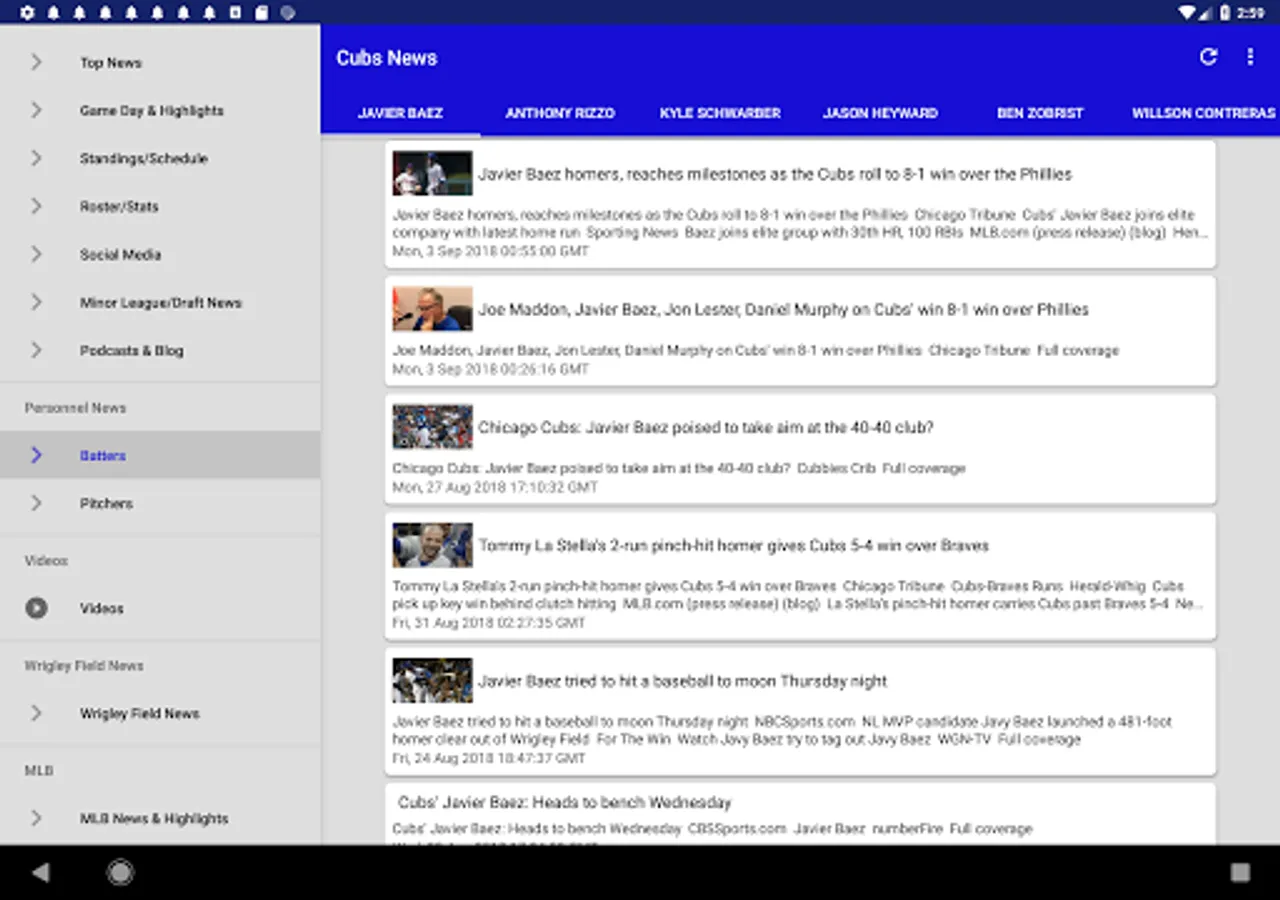The width and height of the screenshot is (1280, 900).
Task: Open Top News section
Action: tap(160, 62)
